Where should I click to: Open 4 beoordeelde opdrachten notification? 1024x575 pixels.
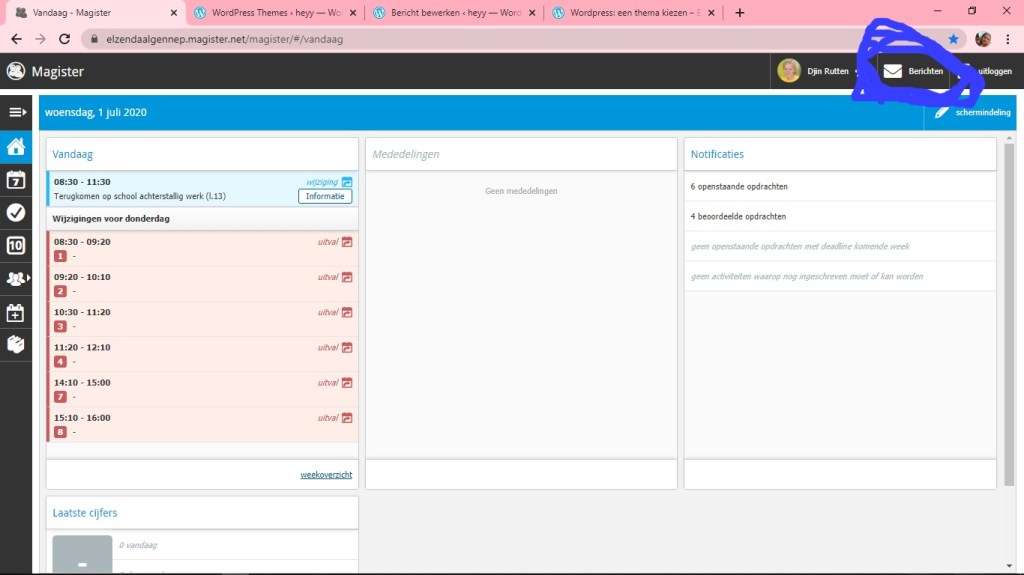(738, 217)
